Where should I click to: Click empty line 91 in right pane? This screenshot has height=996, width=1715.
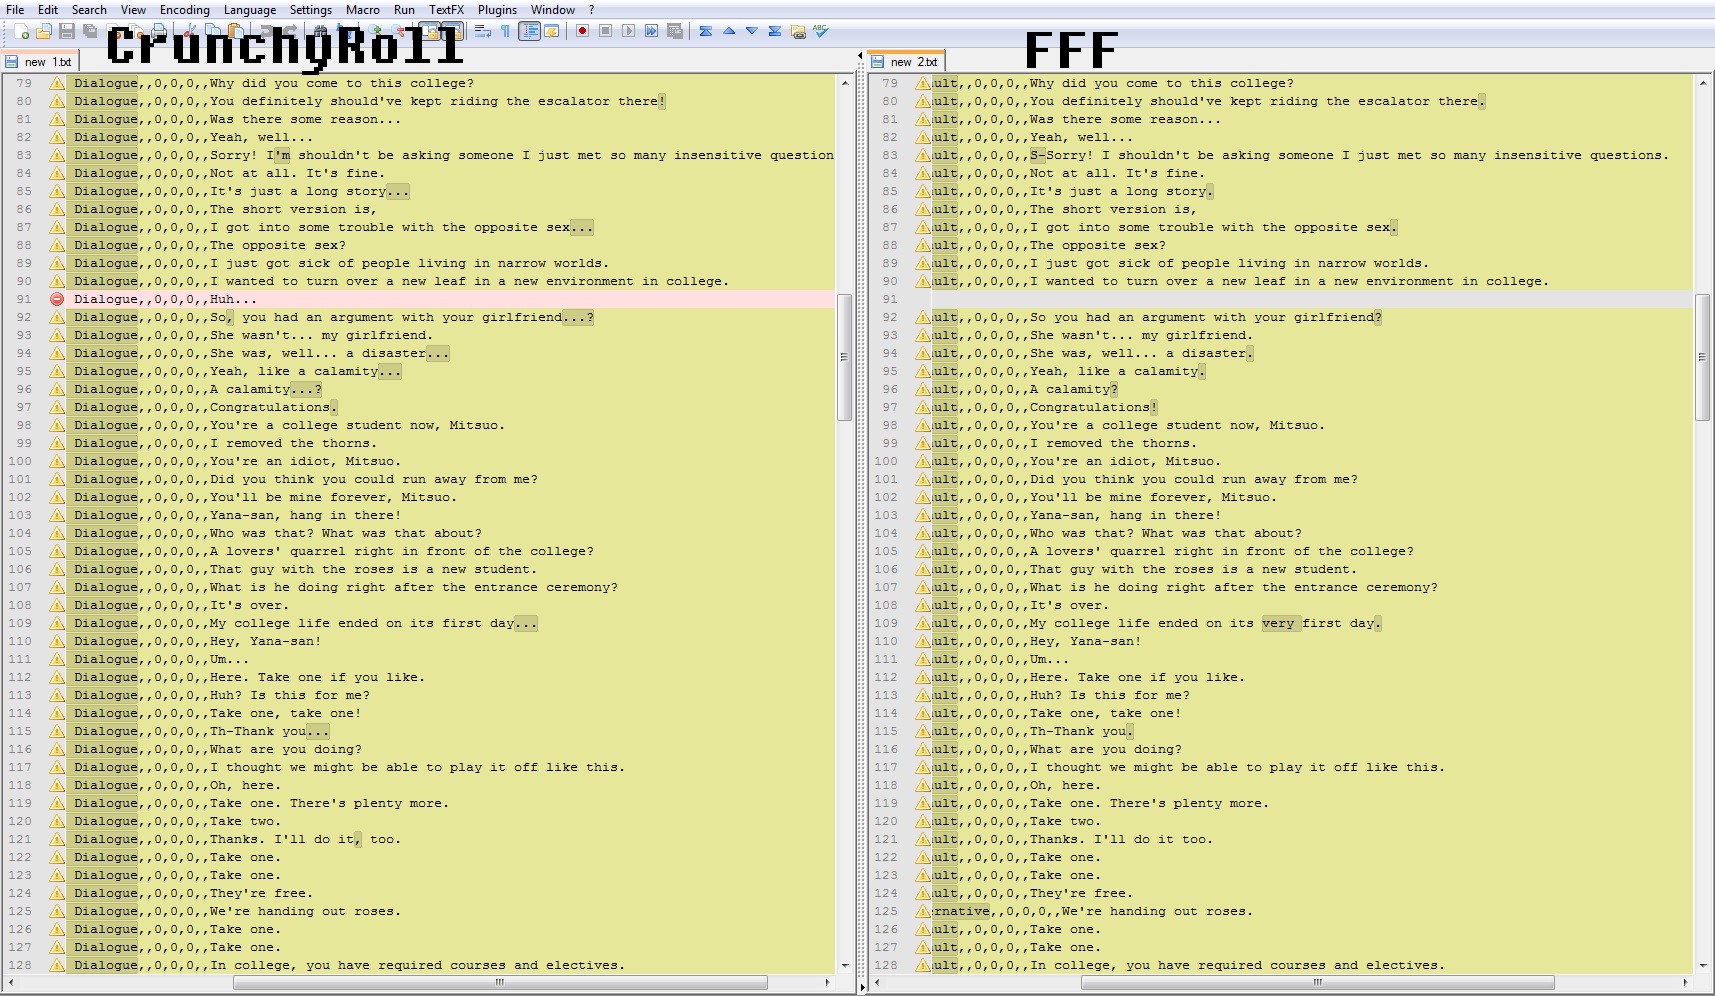[1312, 299]
